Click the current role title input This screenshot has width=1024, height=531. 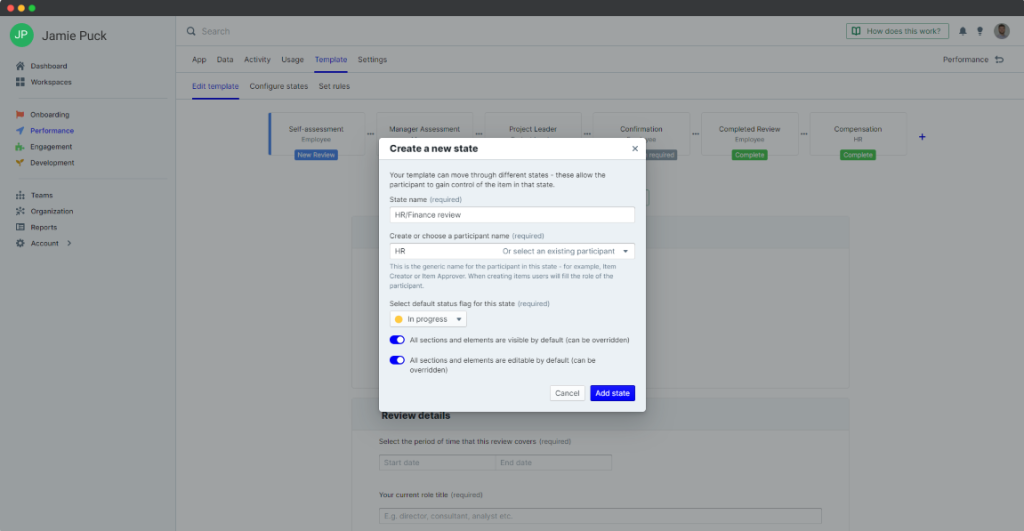[x=600, y=516]
